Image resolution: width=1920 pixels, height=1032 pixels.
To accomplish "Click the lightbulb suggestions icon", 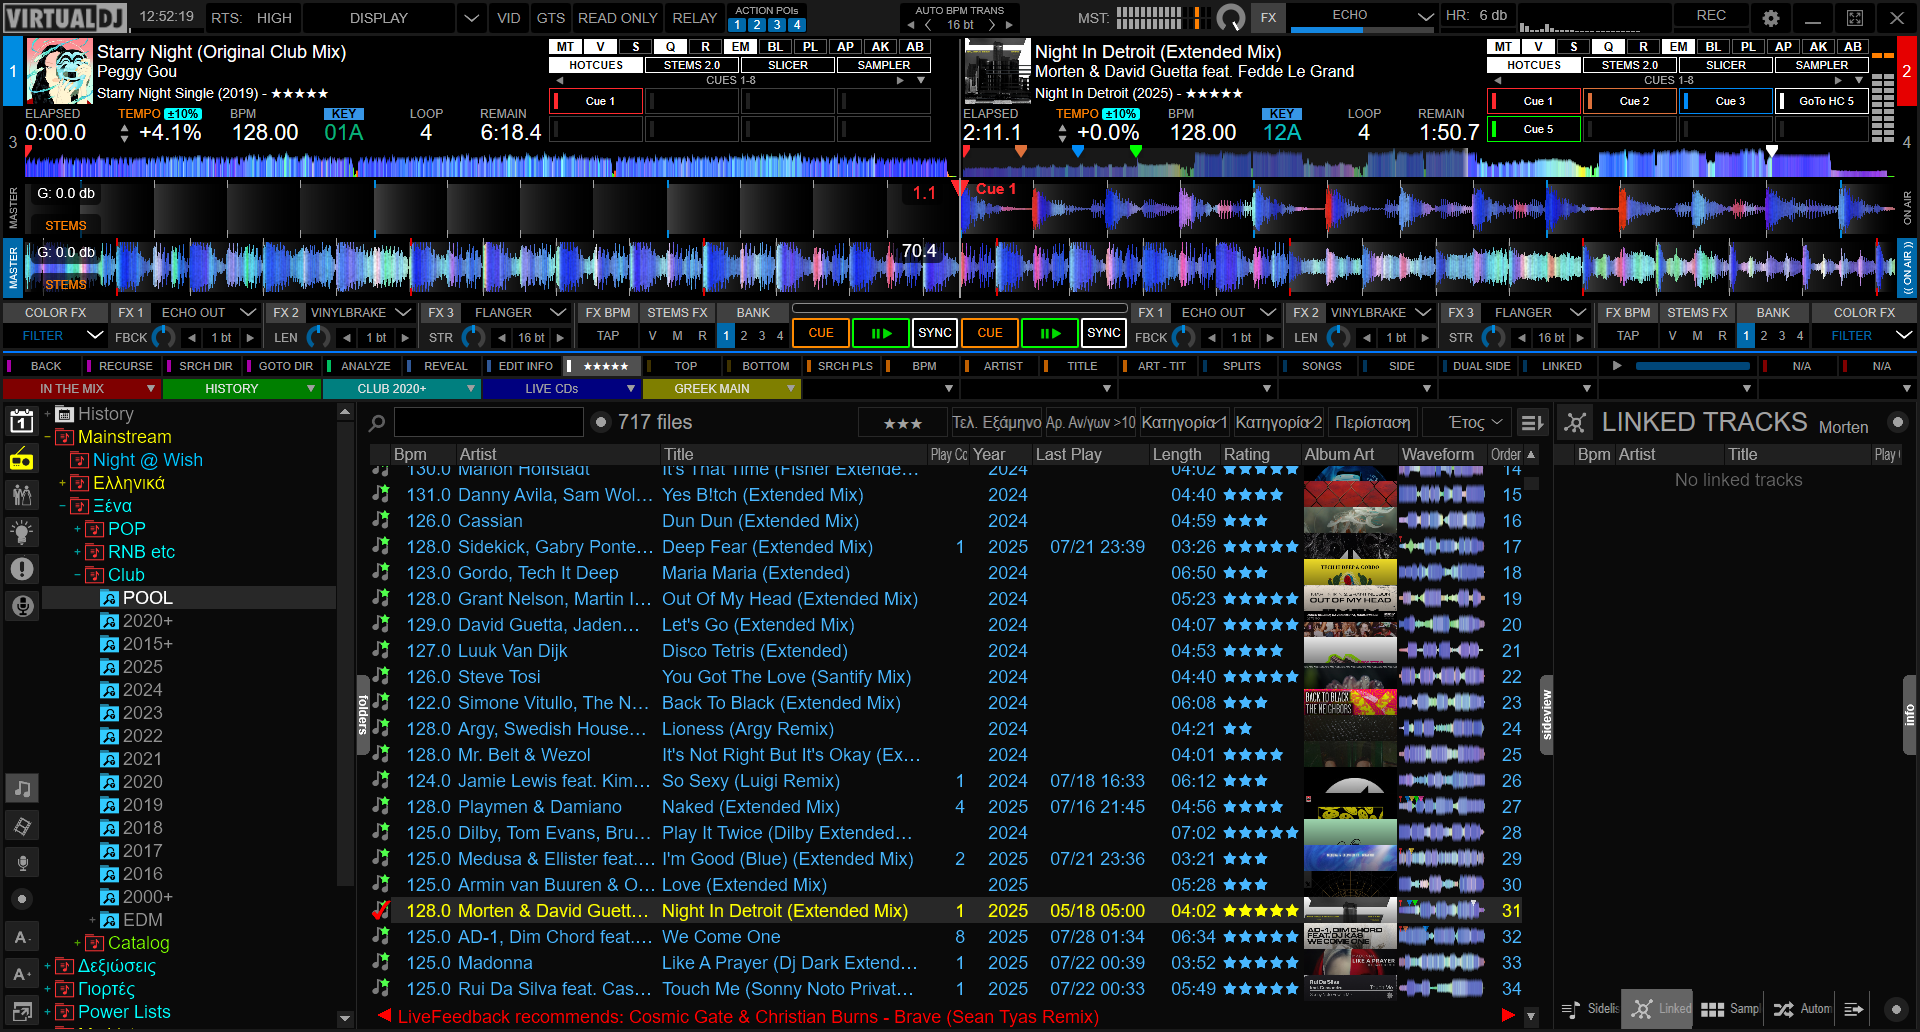I will (x=21, y=532).
